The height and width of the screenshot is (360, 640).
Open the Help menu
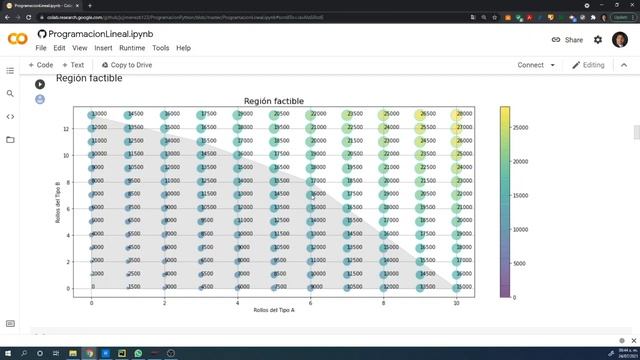[x=183, y=48]
